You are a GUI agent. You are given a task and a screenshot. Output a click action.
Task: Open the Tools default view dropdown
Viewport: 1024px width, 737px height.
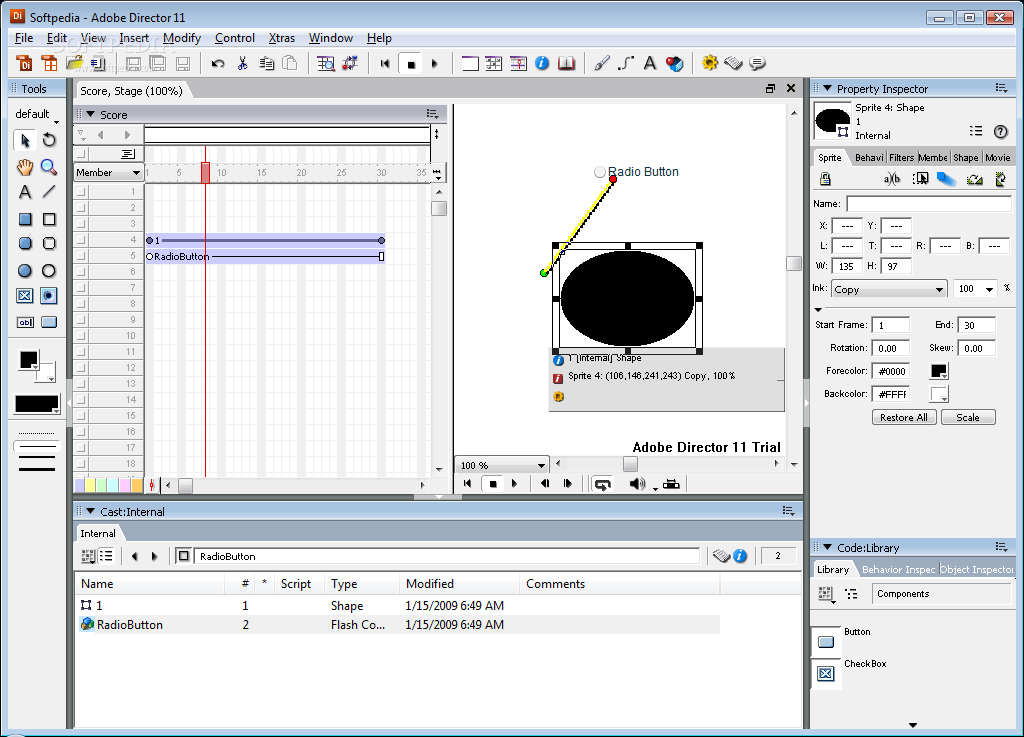point(37,114)
